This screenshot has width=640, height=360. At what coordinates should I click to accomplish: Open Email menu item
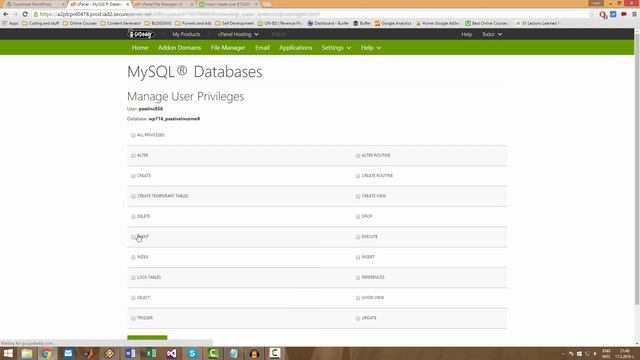262,48
